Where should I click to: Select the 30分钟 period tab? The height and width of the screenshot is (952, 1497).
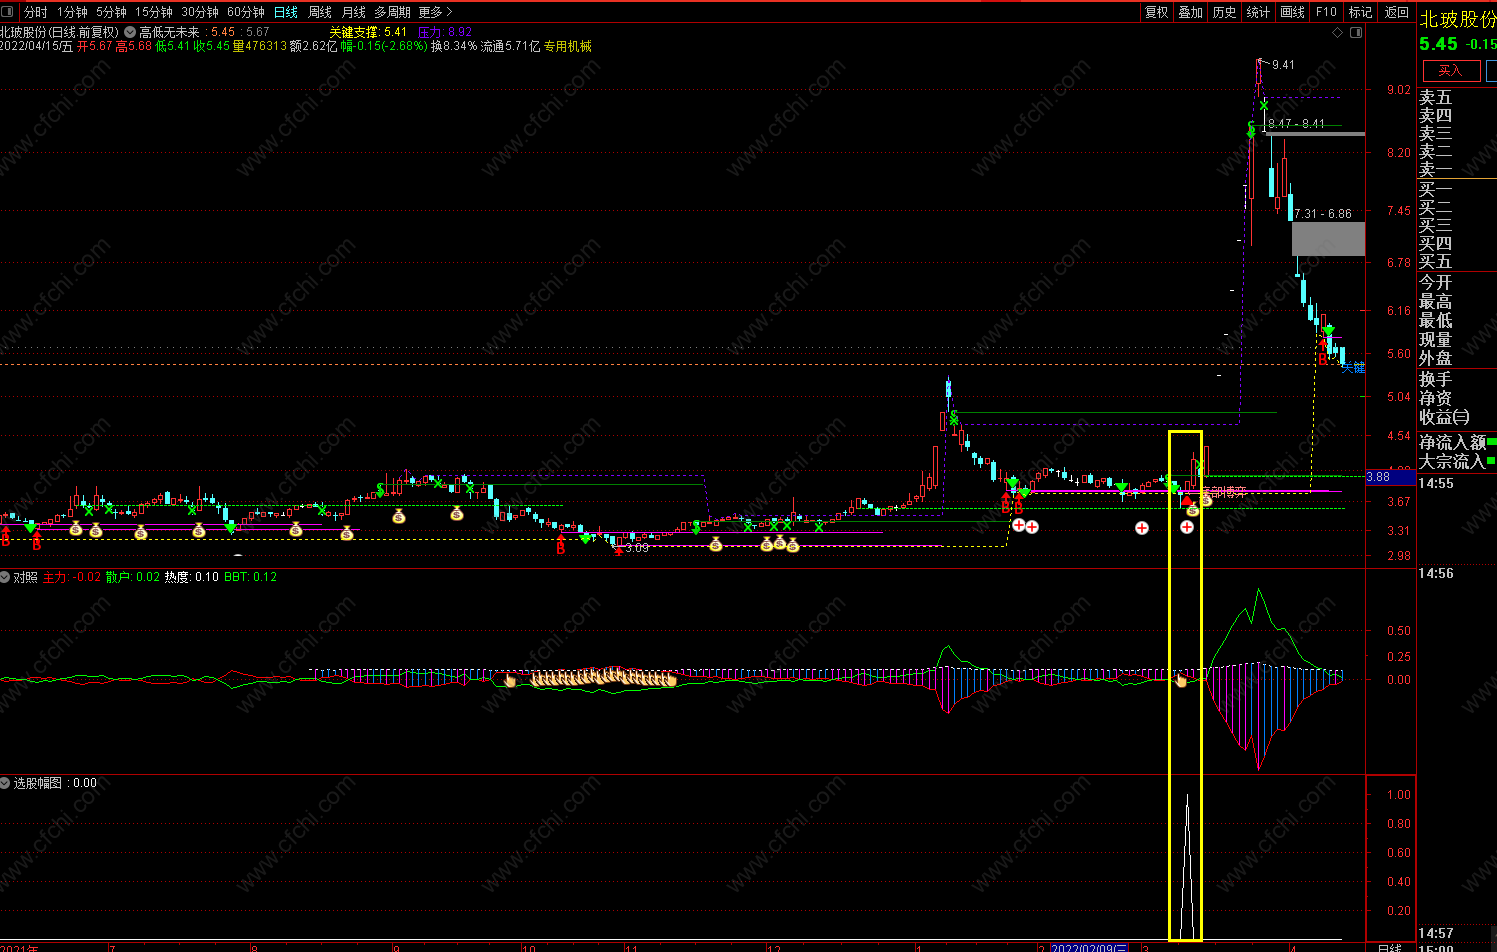[x=200, y=12]
